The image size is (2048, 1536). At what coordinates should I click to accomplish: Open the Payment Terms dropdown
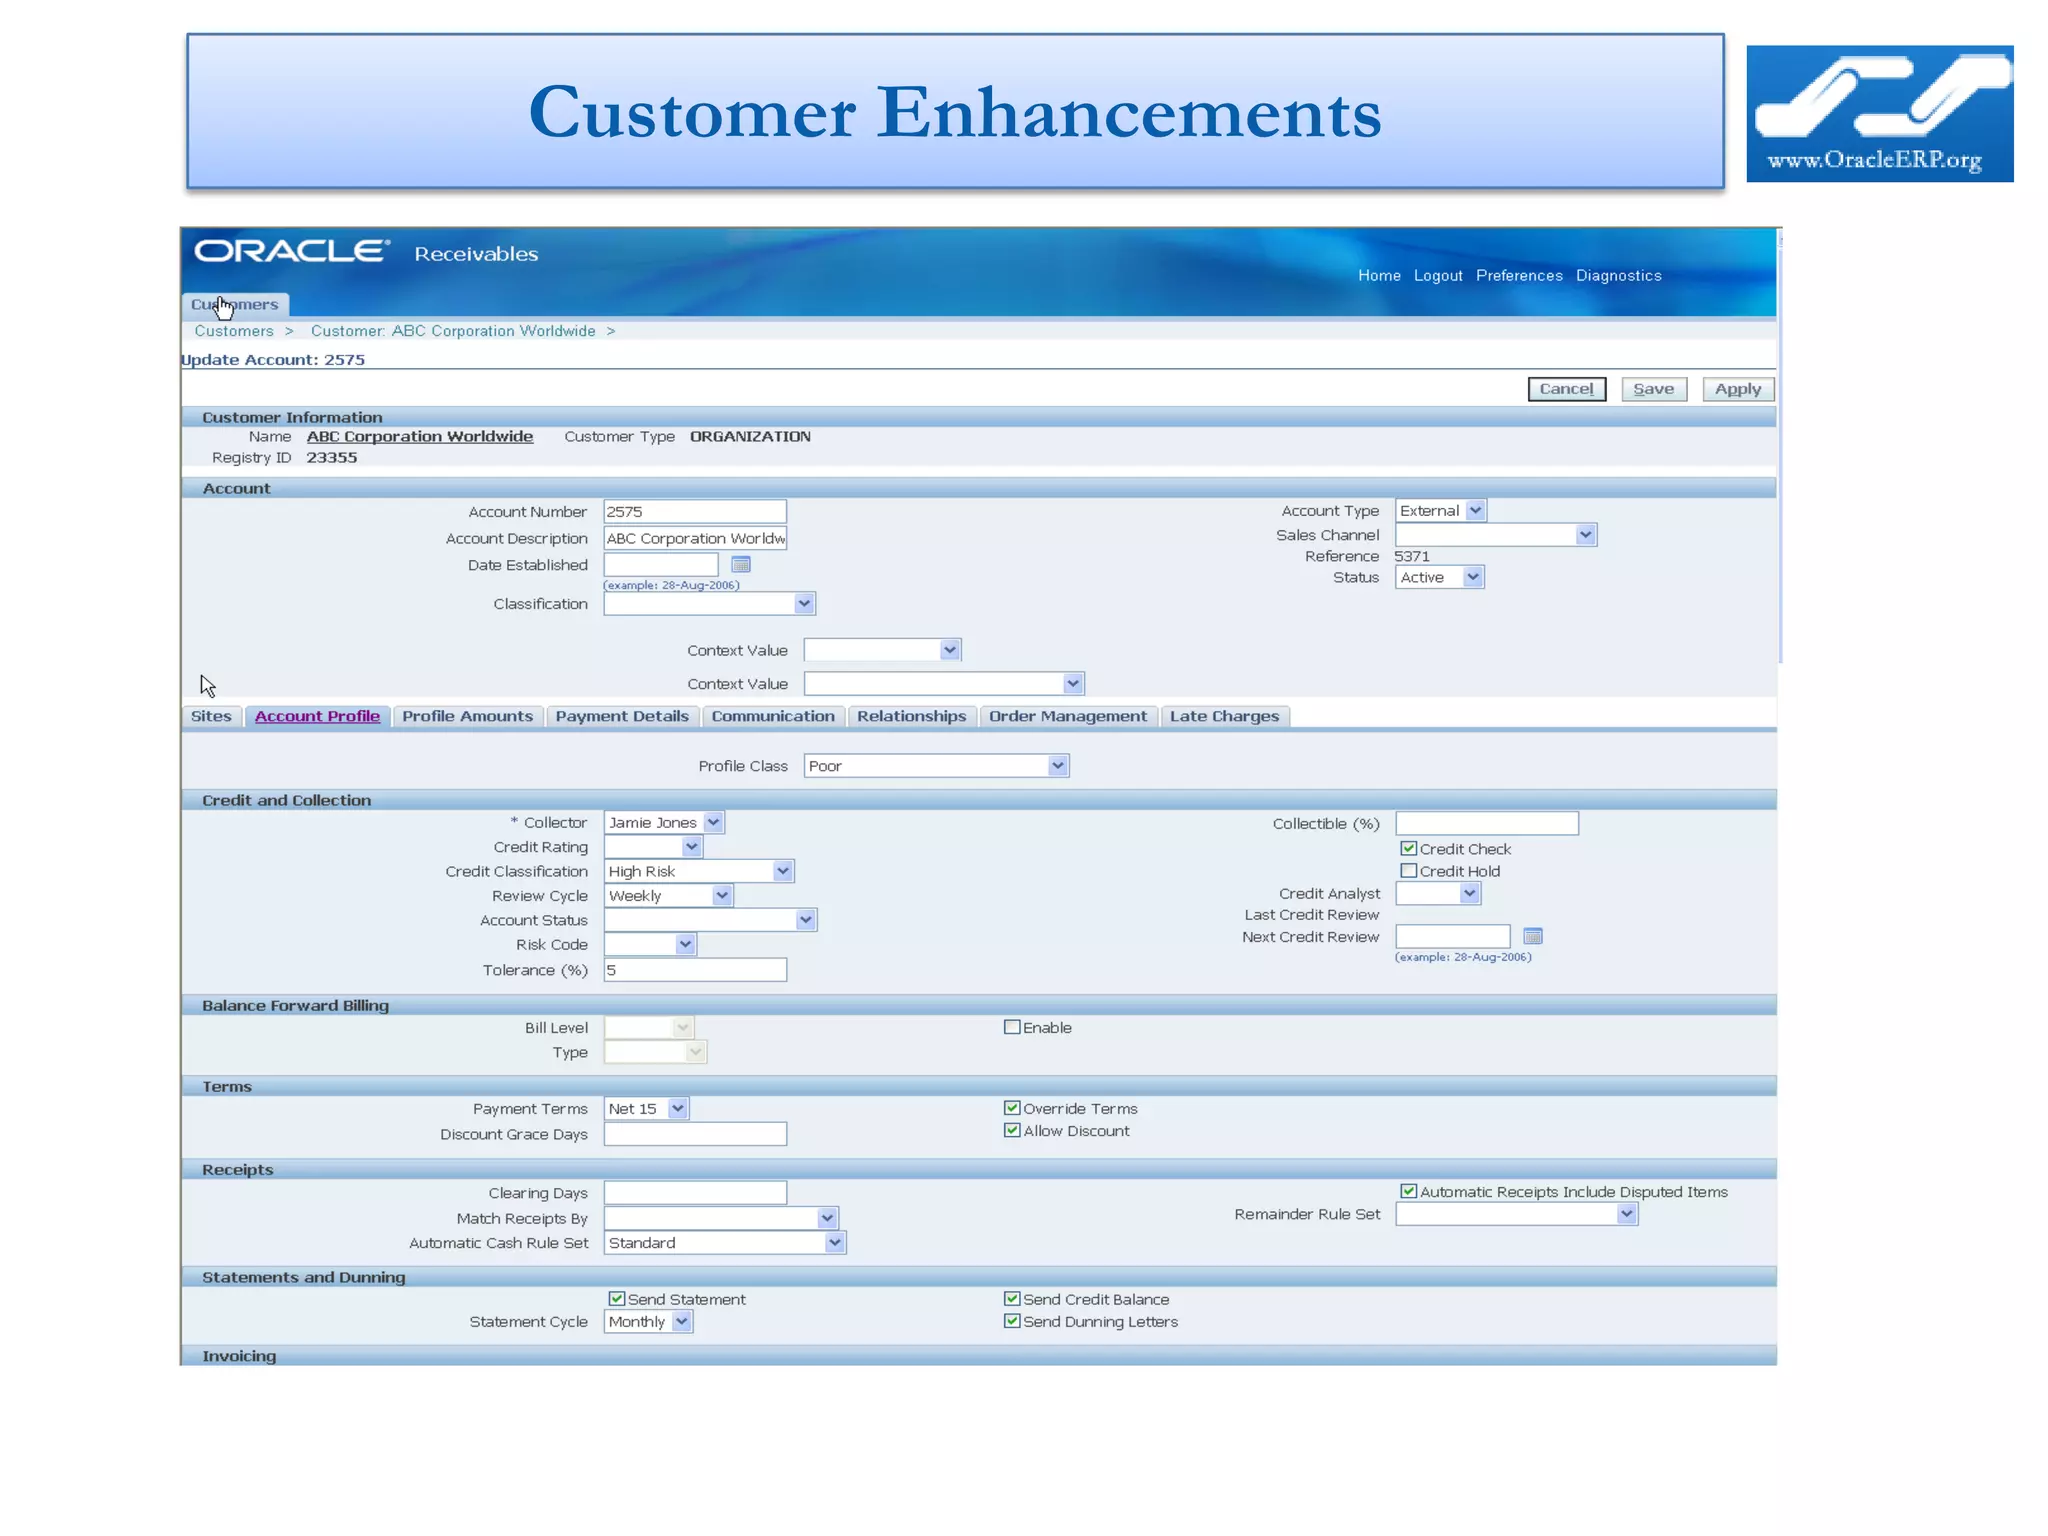646,1109
